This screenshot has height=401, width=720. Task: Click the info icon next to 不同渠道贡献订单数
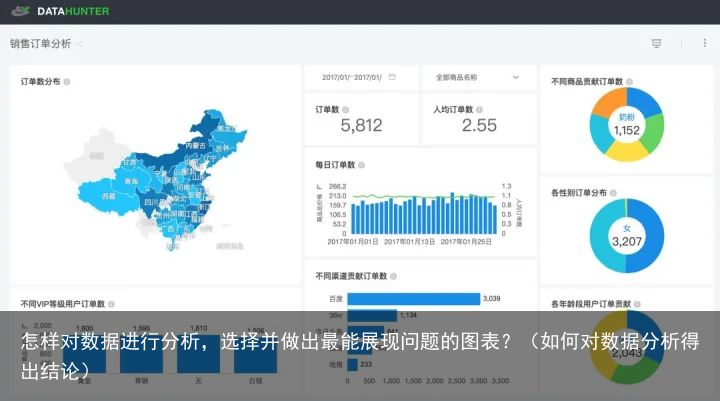click(x=393, y=276)
